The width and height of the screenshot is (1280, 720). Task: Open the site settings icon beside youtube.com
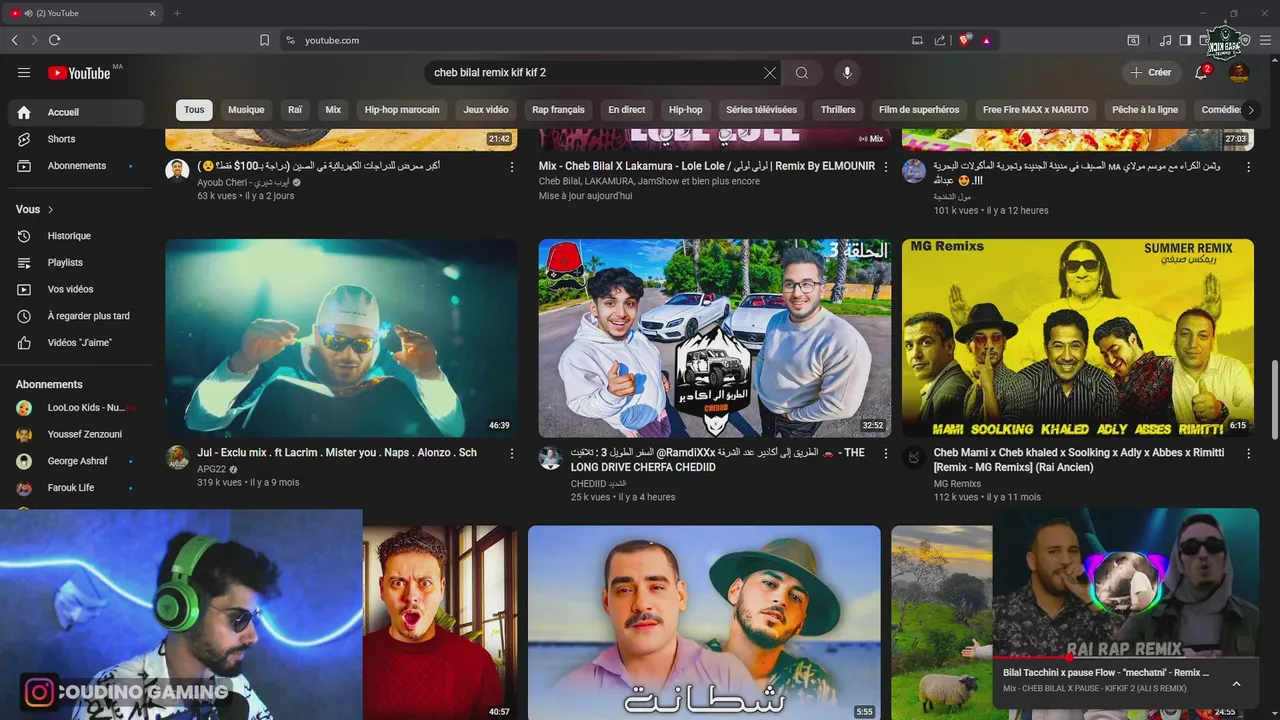[x=290, y=40]
